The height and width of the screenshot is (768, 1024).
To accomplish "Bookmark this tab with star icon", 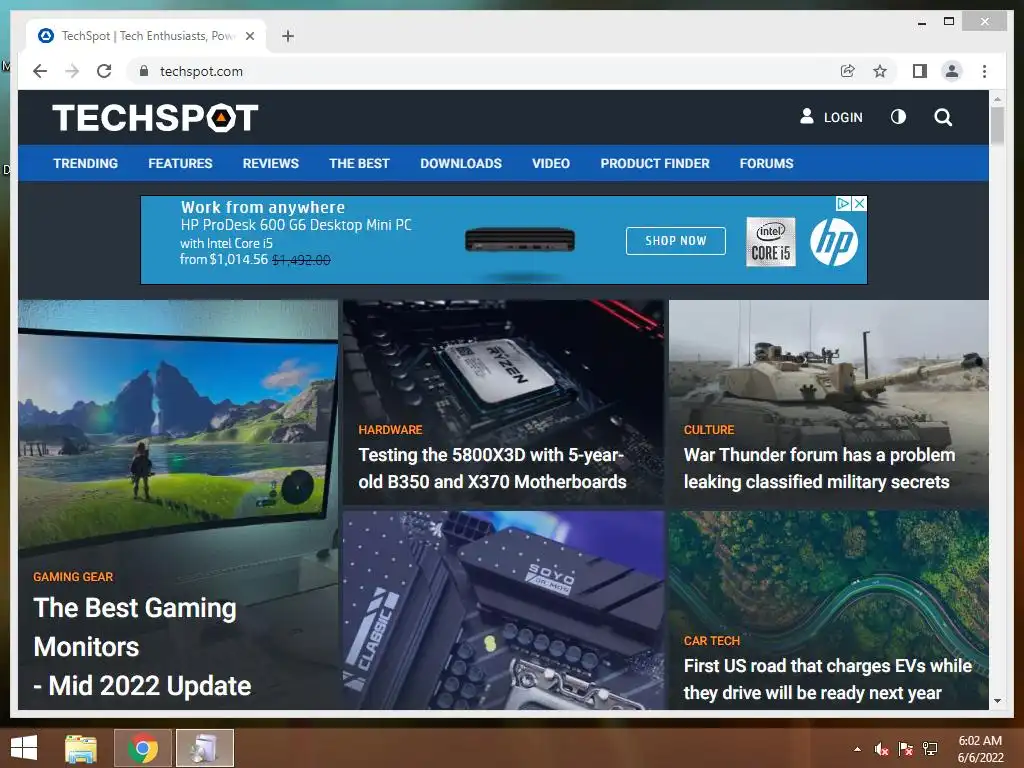I will pos(880,71).
